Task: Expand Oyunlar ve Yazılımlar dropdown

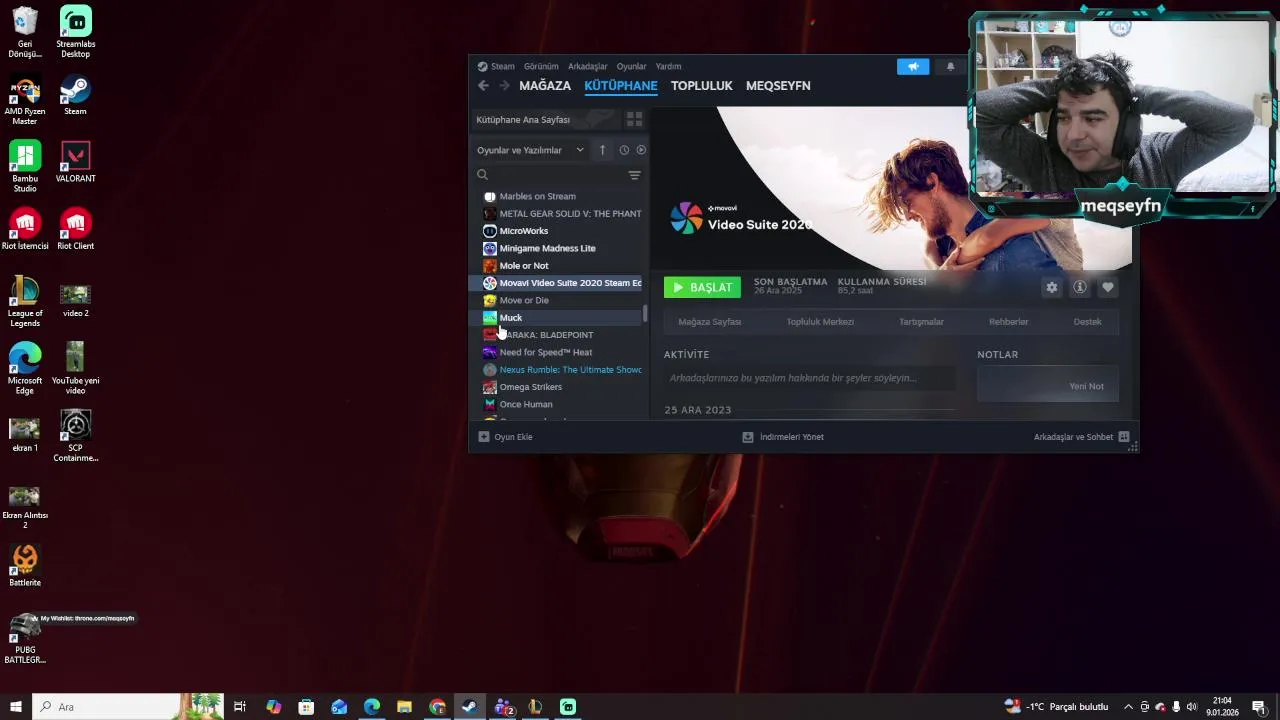Action: 531,150
